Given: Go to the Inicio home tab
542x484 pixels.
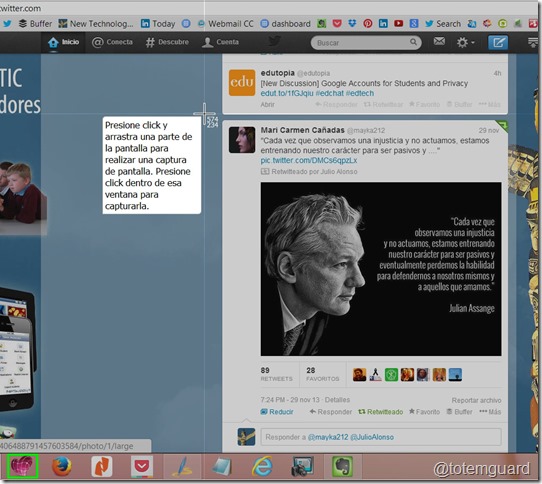Looking at the screenshot, I should pyautogui.click(x=63, y=42).
